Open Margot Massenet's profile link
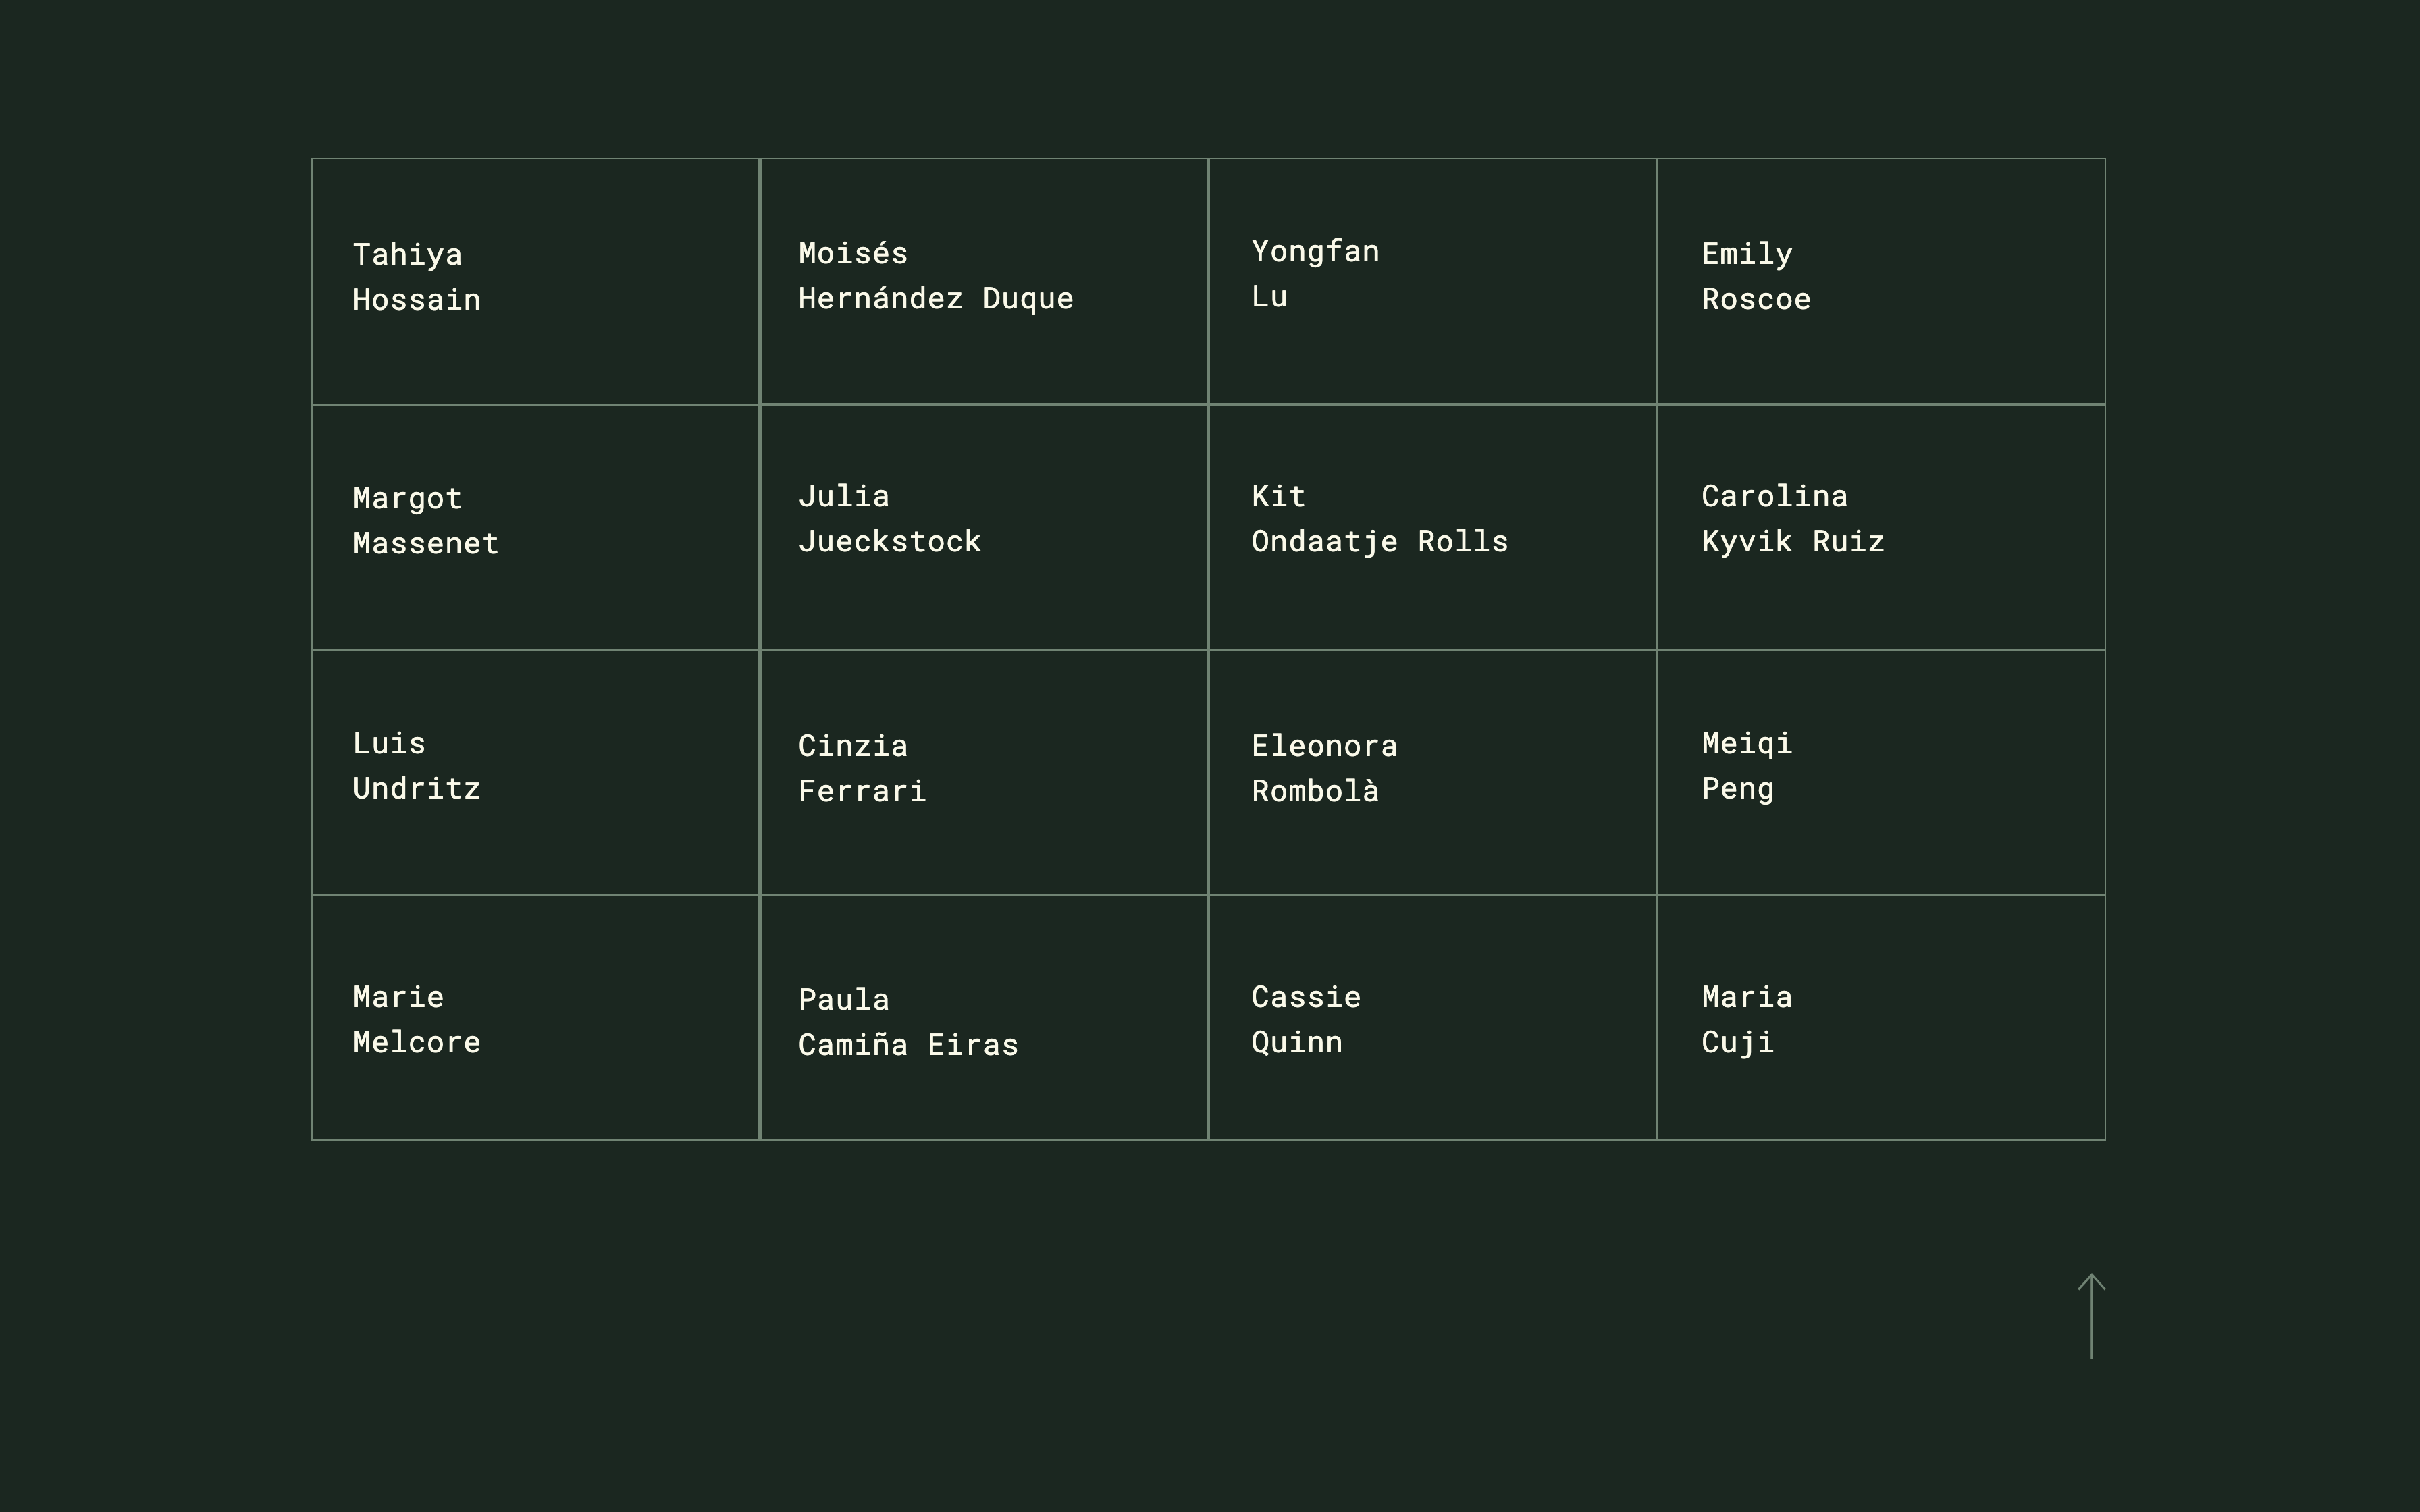 (x=425, y=521)
